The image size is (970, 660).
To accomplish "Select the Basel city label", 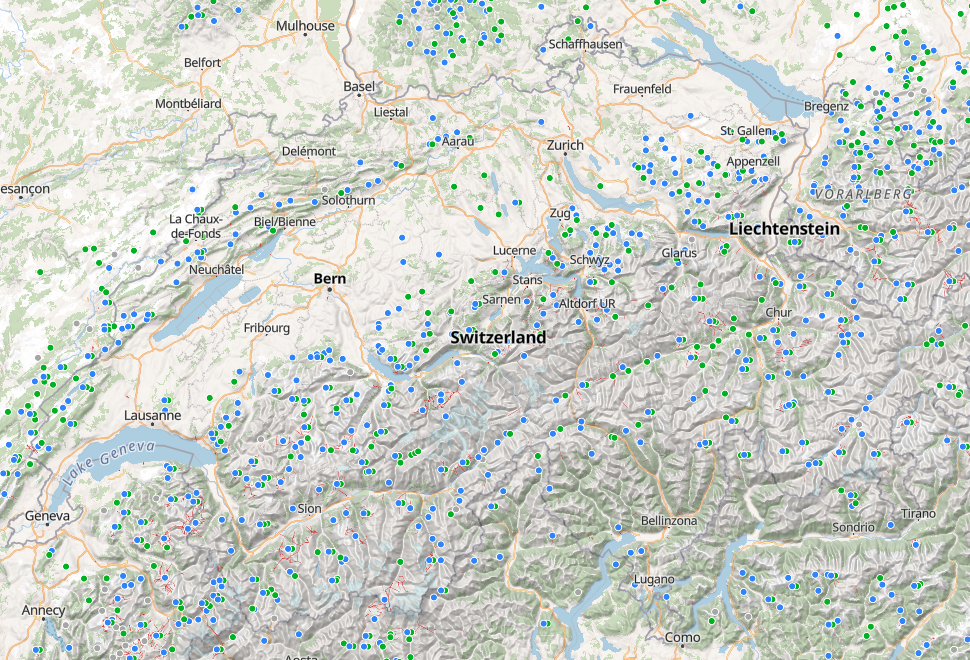I will [359, 87].
